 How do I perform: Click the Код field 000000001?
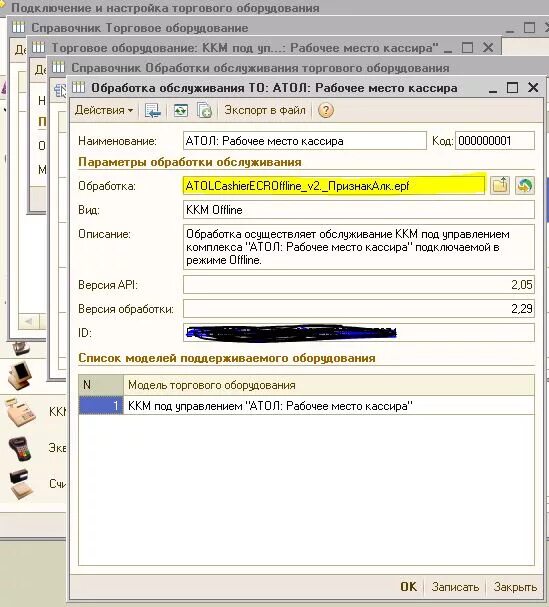tap(495, 141)
